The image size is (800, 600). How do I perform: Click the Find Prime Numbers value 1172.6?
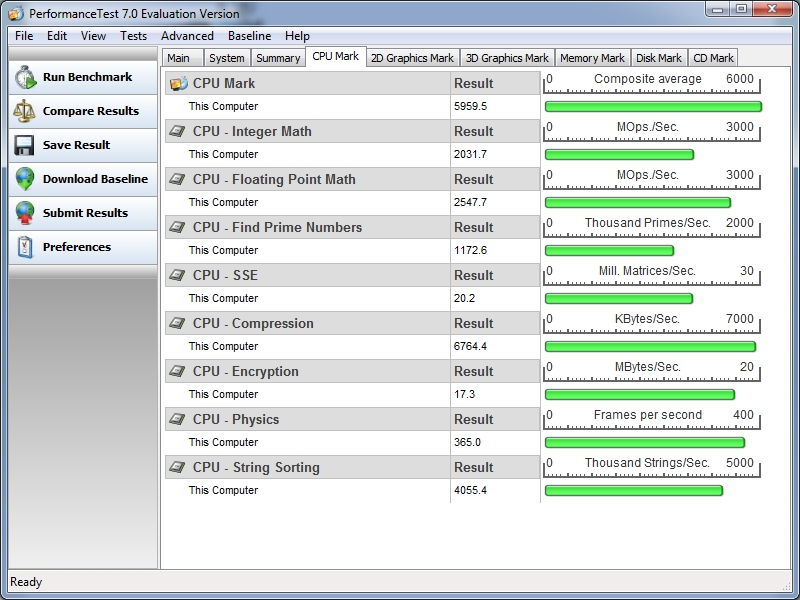click(470, 250)
